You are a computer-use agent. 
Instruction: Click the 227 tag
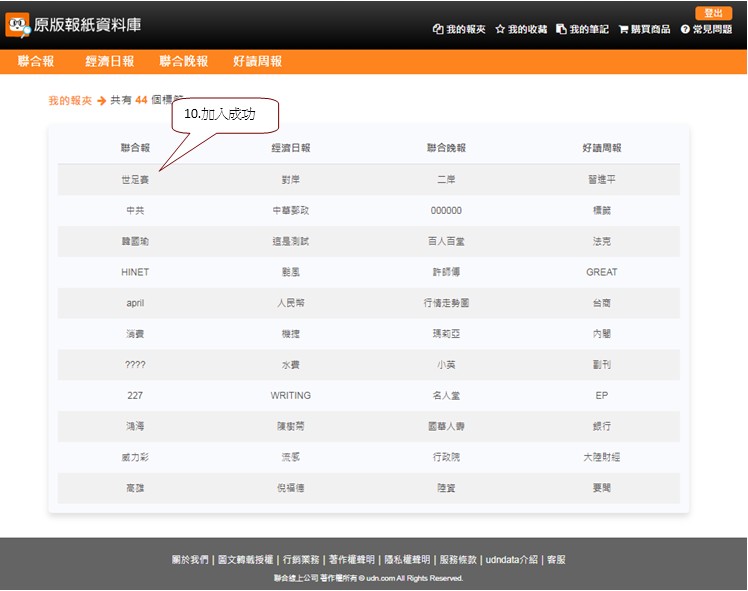(x=135, y=395)
